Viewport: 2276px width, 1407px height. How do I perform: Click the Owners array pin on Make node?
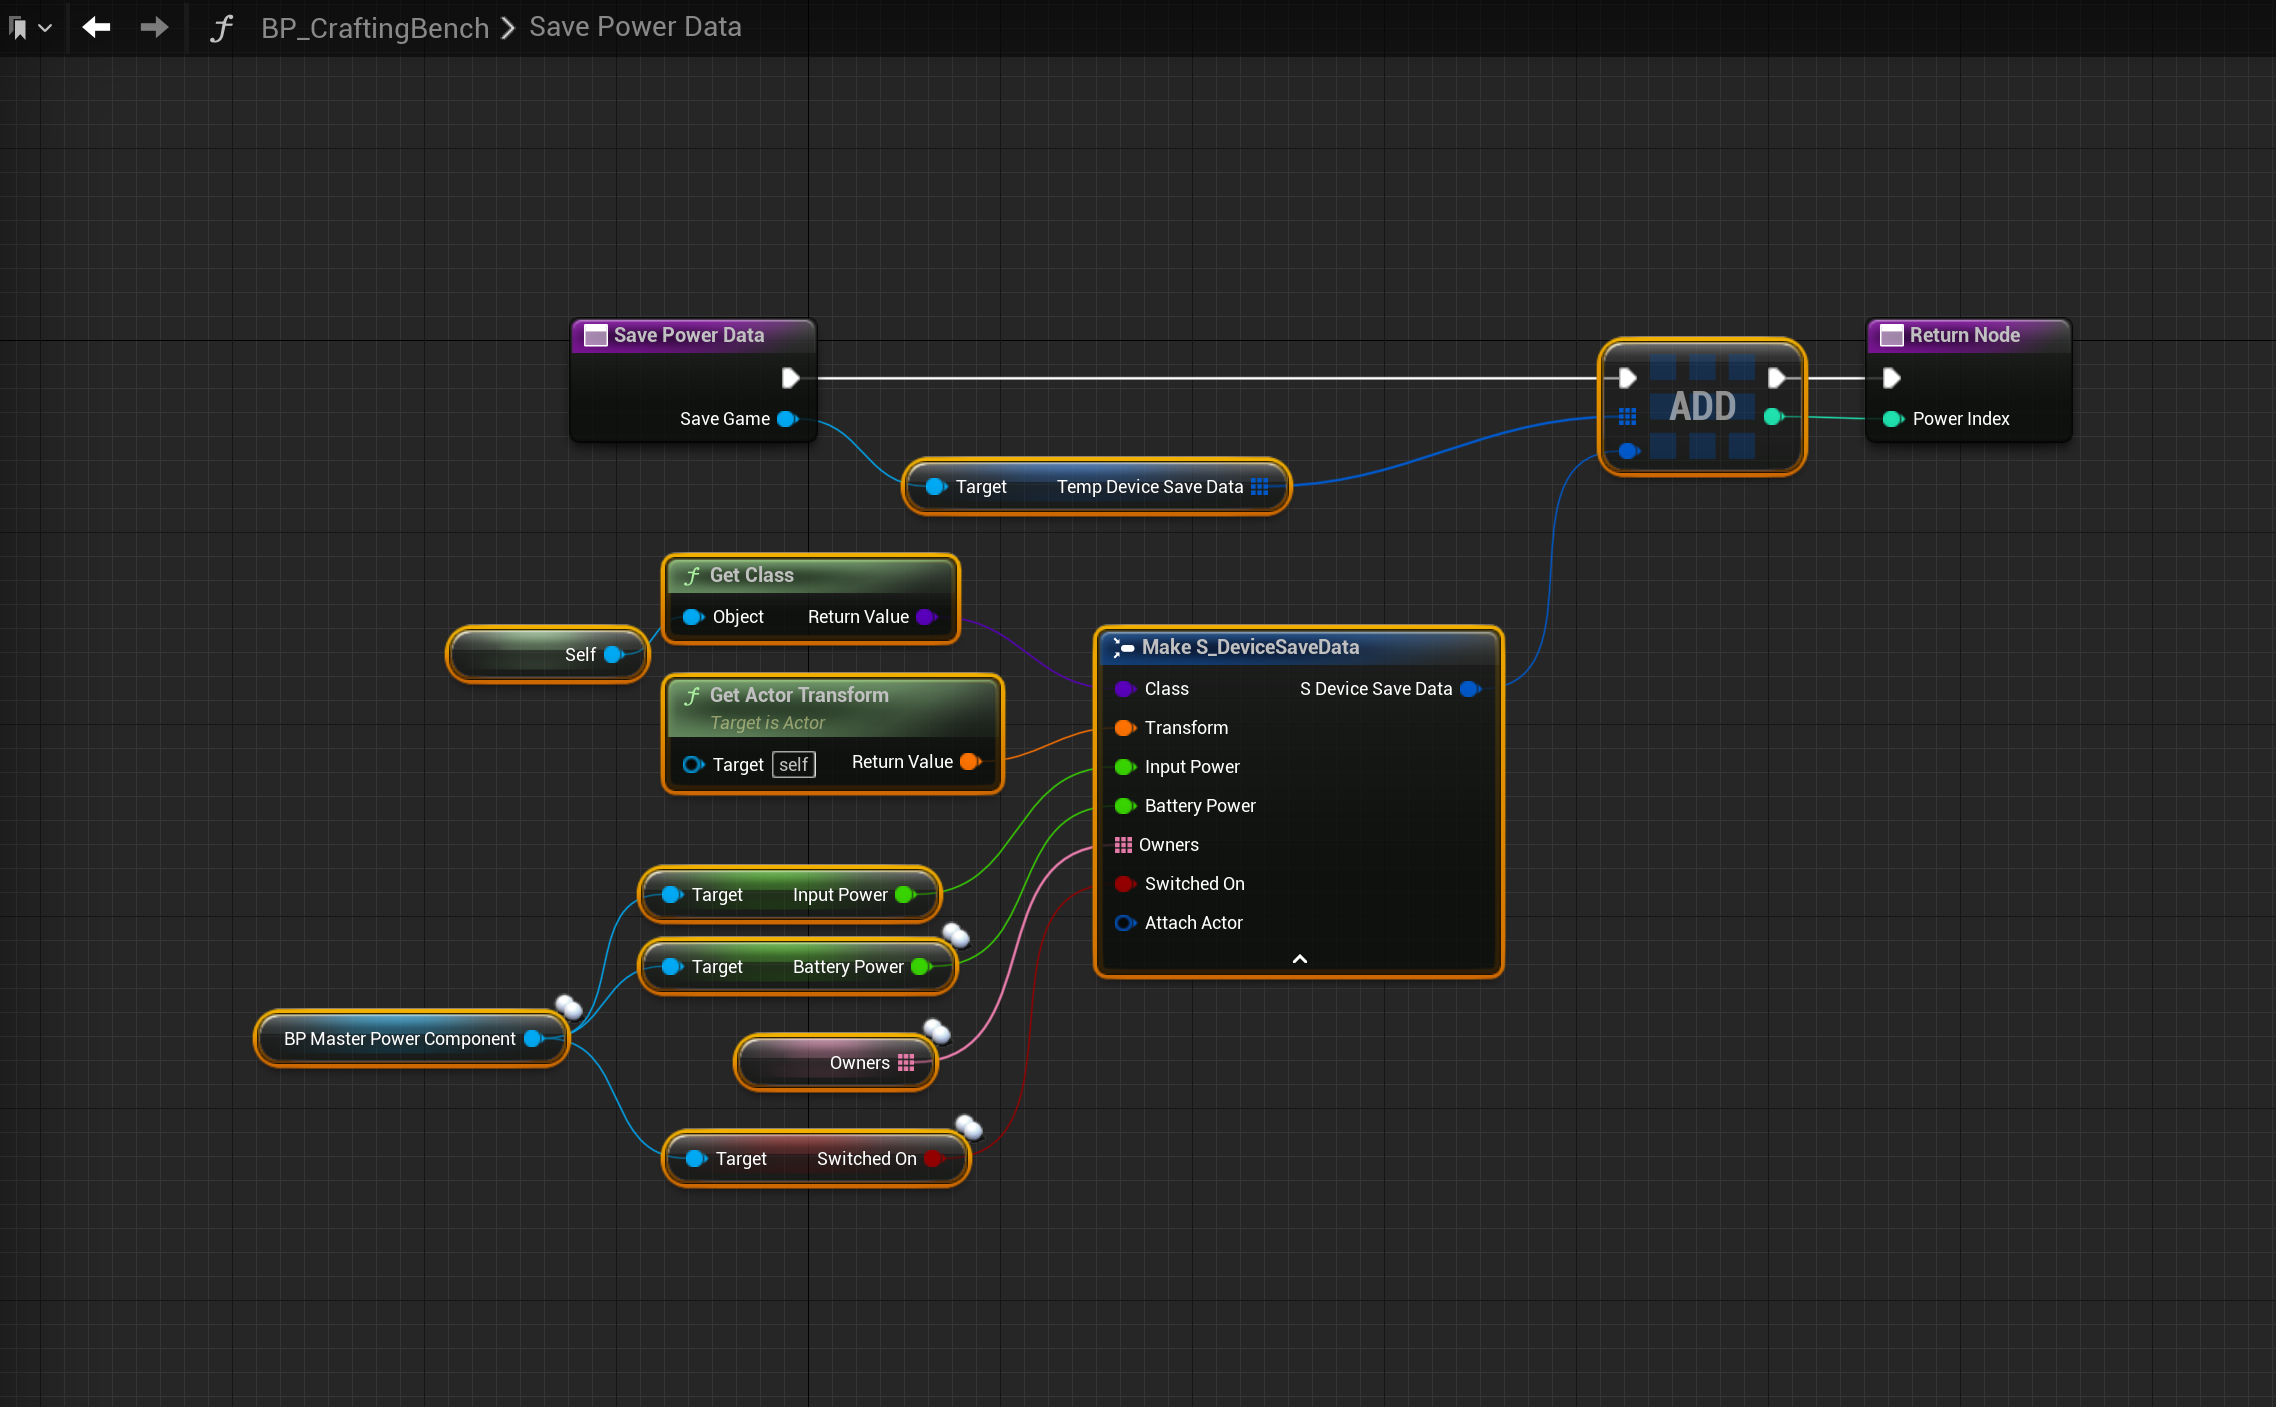[1123, 845]
